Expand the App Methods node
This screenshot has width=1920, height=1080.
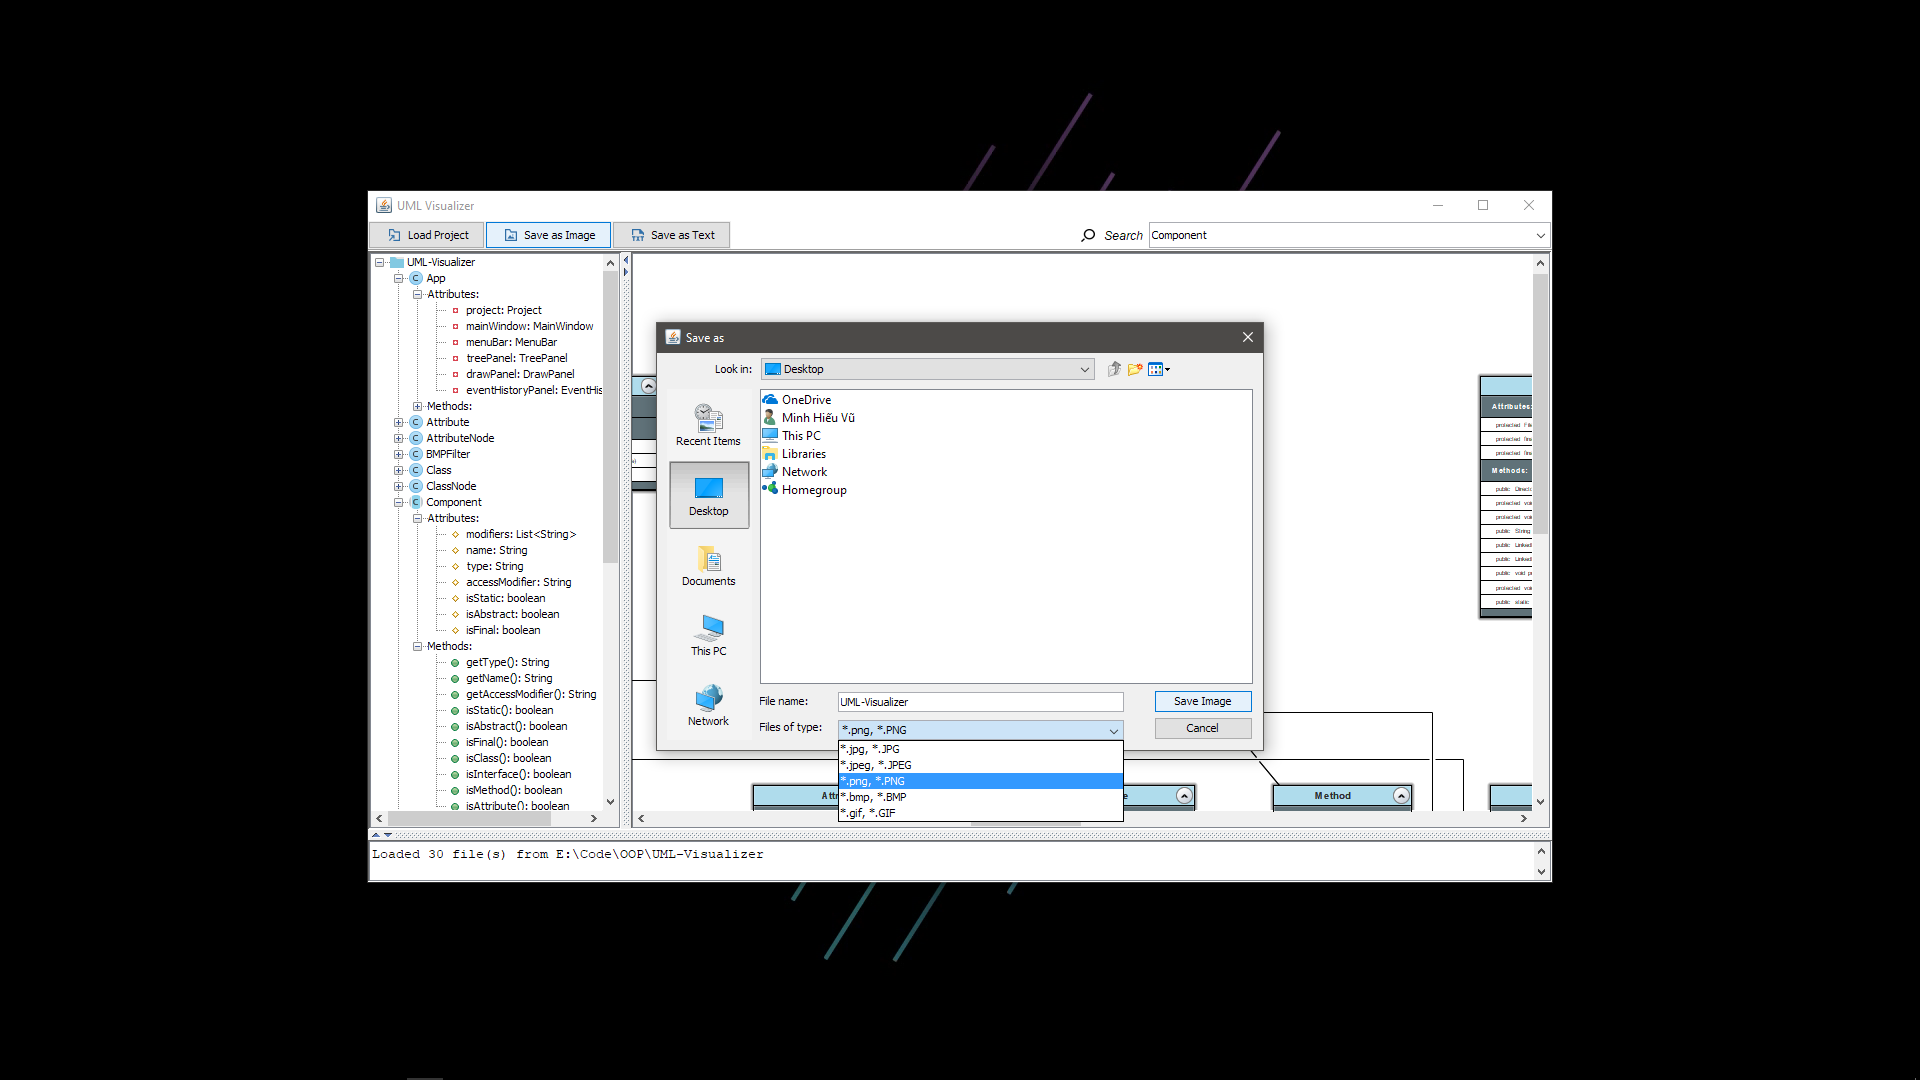point(418,406)
